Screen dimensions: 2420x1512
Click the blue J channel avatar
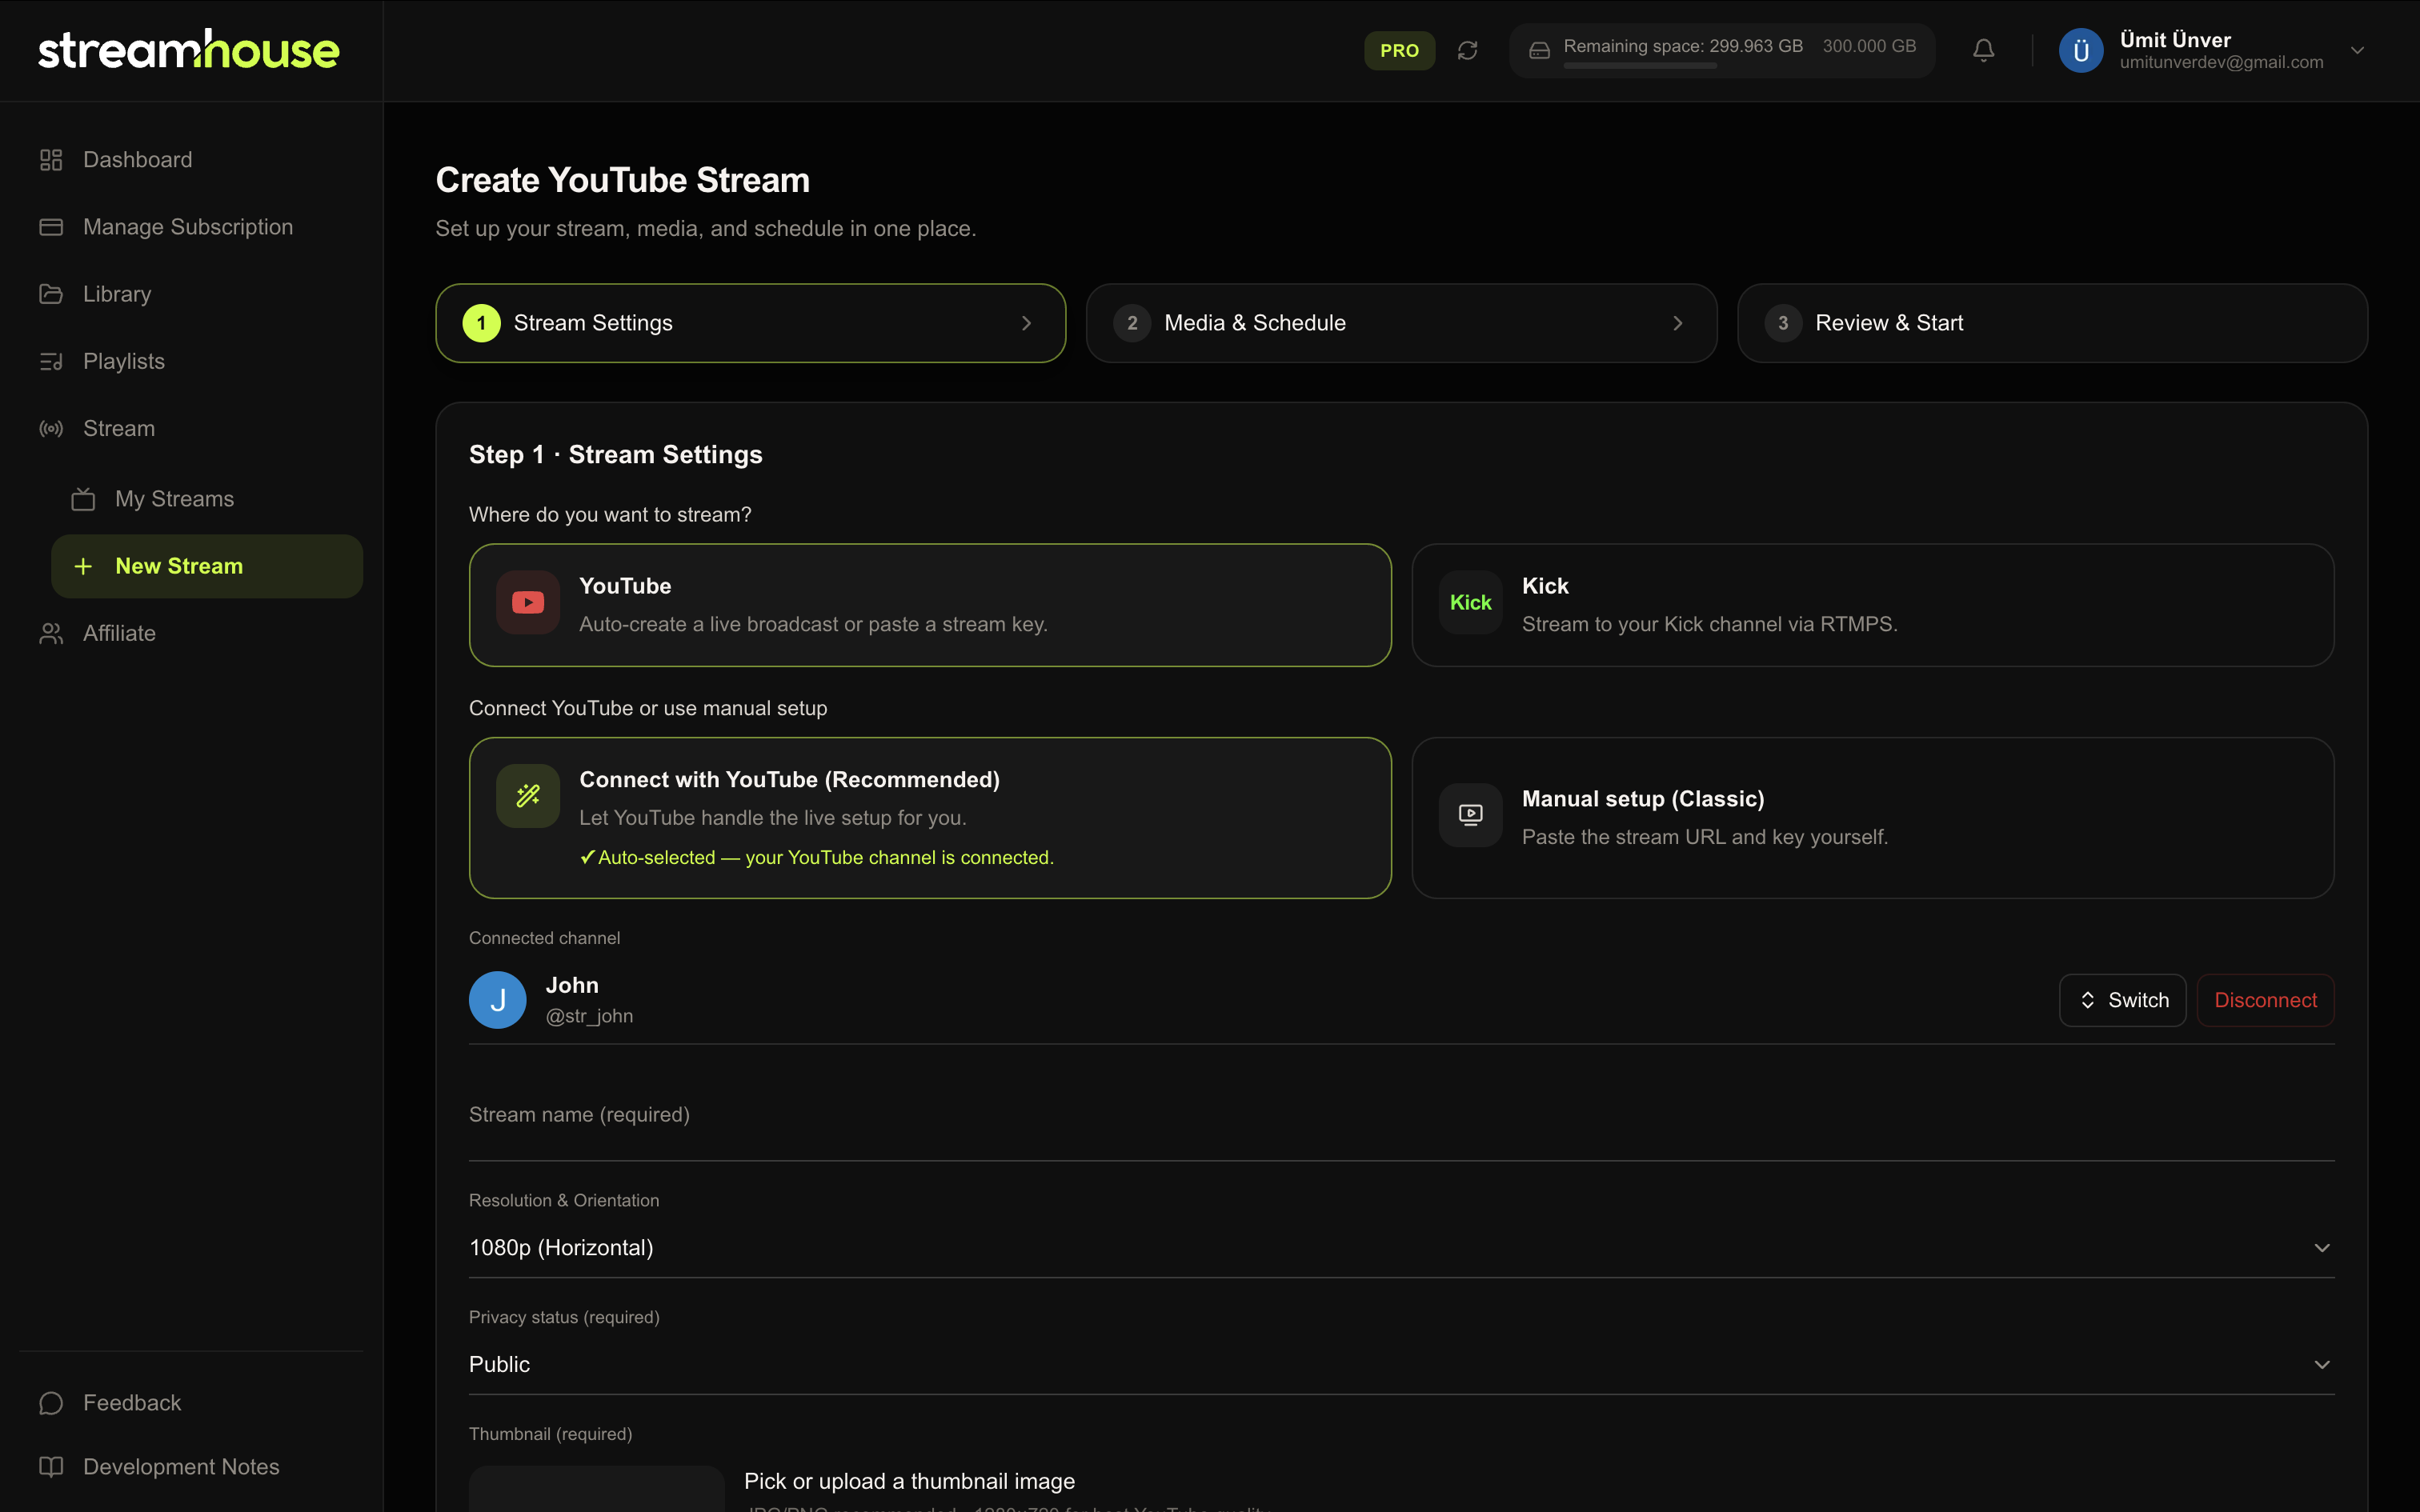click(x=497, y=1000)
